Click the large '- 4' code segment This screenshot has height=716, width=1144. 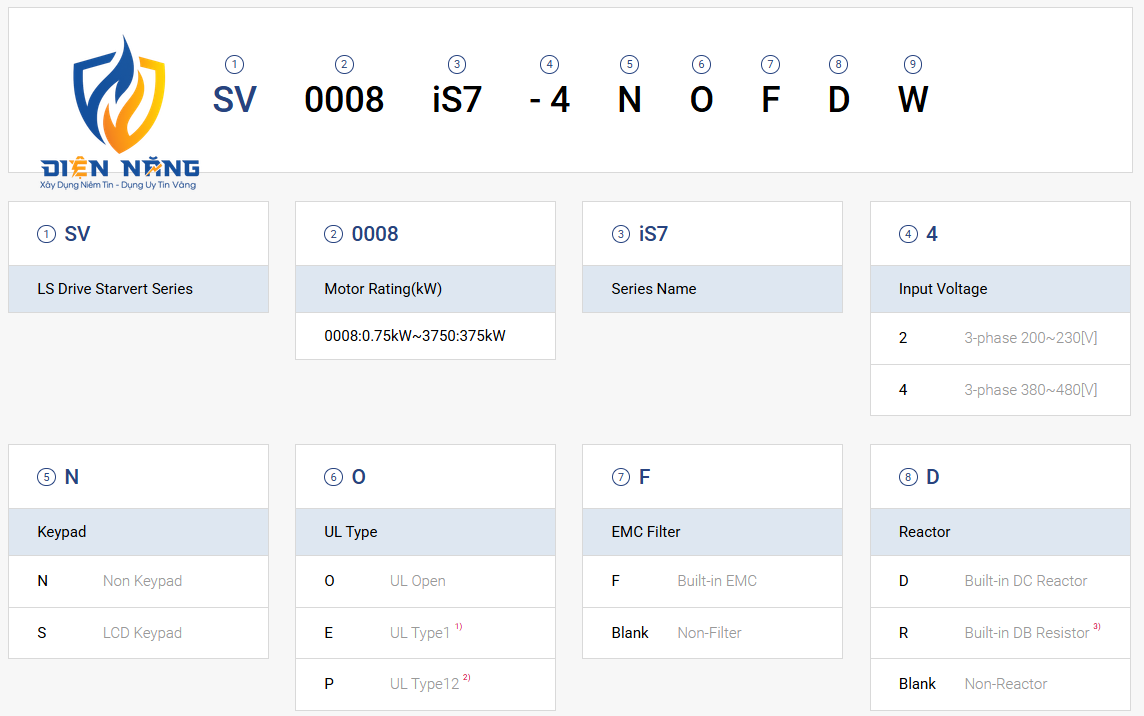pyautogui.click(x=549, y=99)
